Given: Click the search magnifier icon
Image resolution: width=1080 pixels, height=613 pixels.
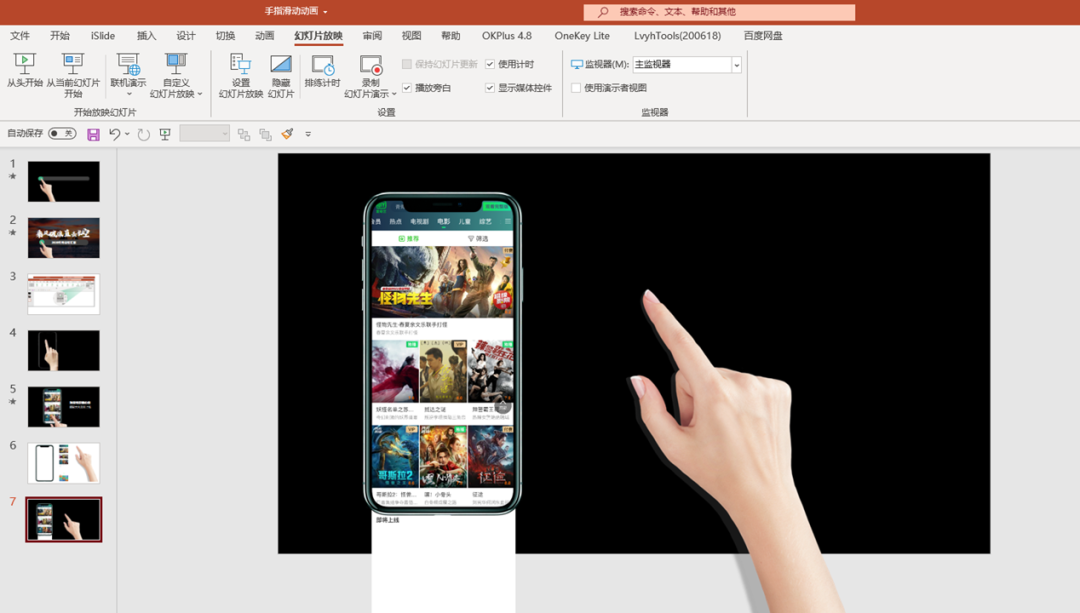Looking at the screenshot, I should tap(603, 12).
